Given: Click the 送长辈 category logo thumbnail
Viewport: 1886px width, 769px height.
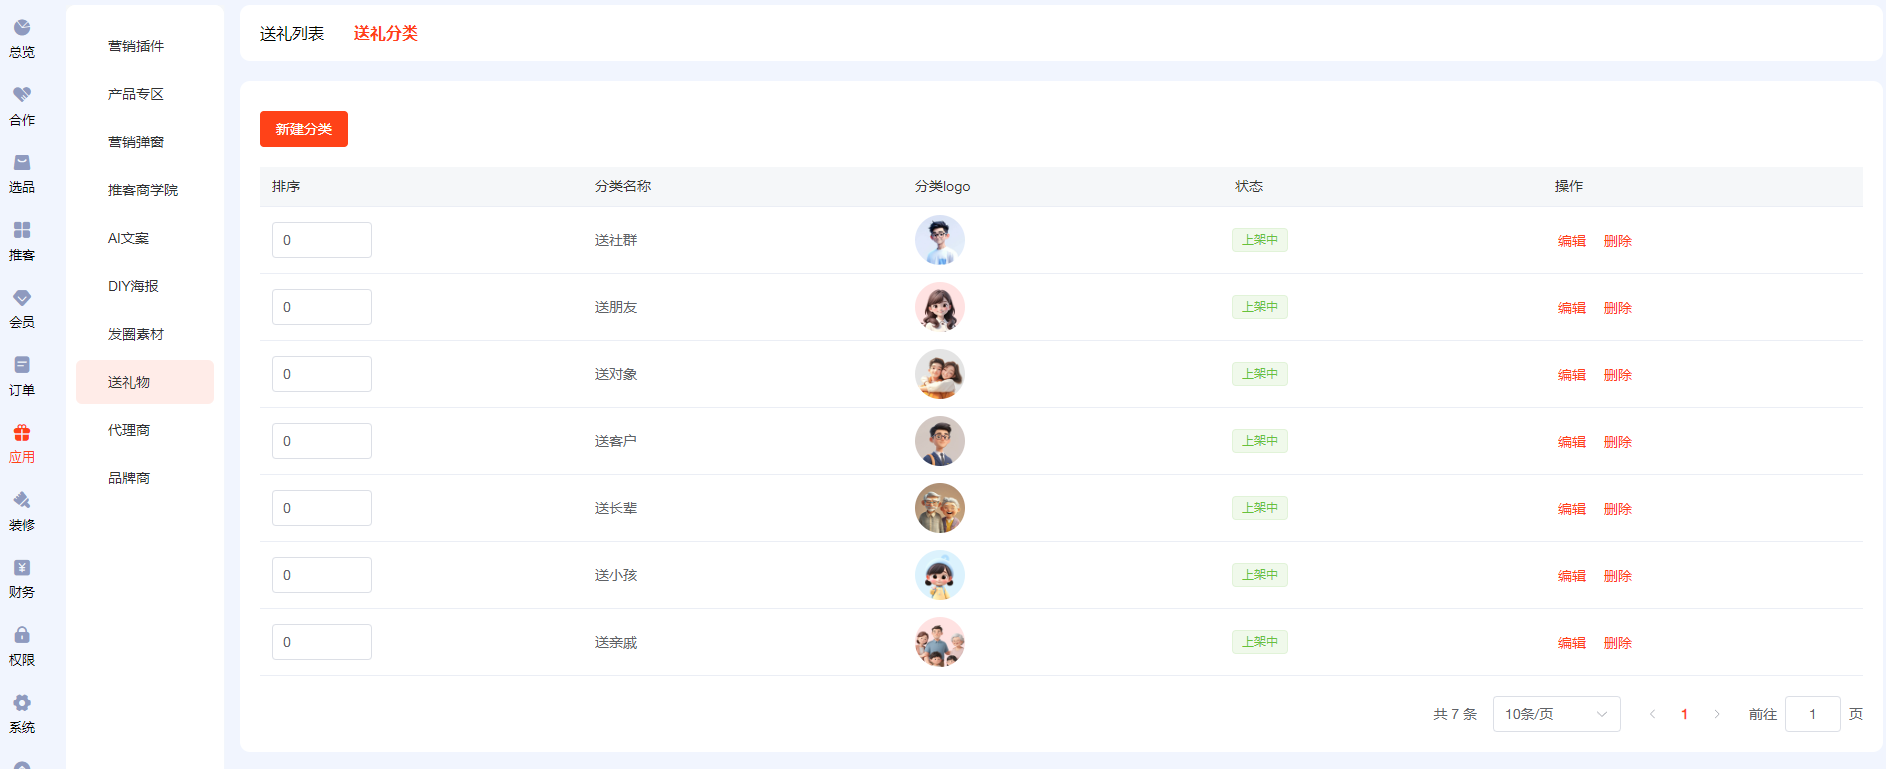Looking at the screenshot, I should click(x=940, y=508).
